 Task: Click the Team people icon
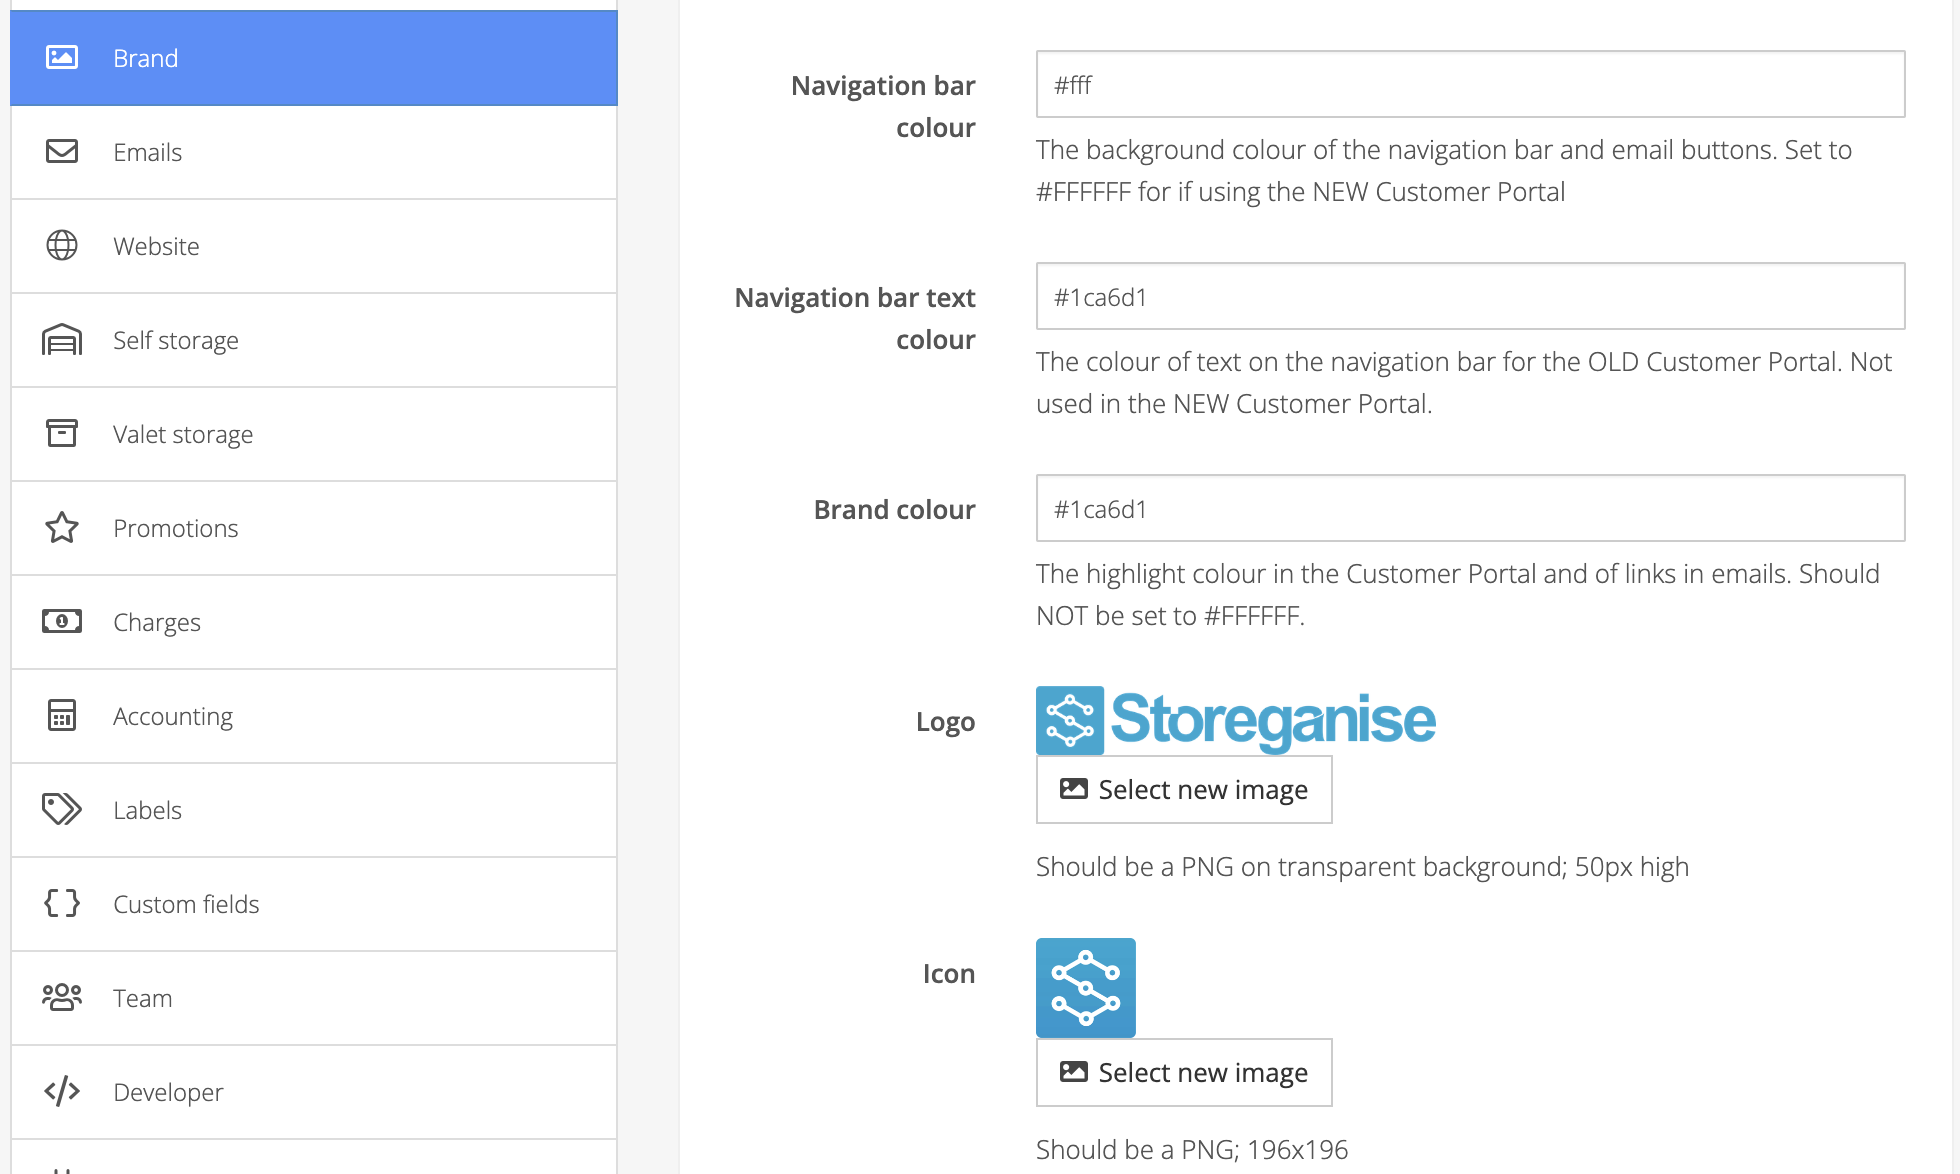(x=62, y=997)
